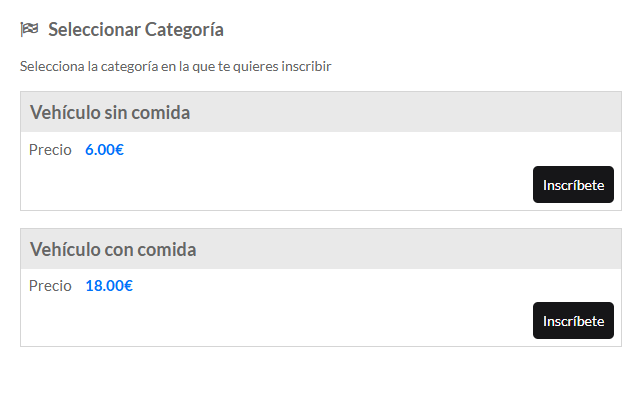Click the 18.00€ price value
This screenshot has height=414, width=641.
tap(109, 286)
